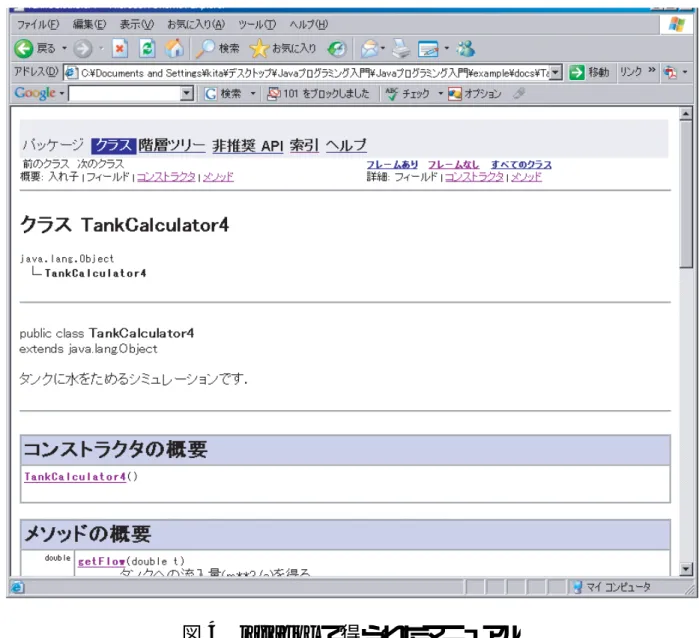Open the View (表示) menu
699x638 pixels.
(136, 25)
